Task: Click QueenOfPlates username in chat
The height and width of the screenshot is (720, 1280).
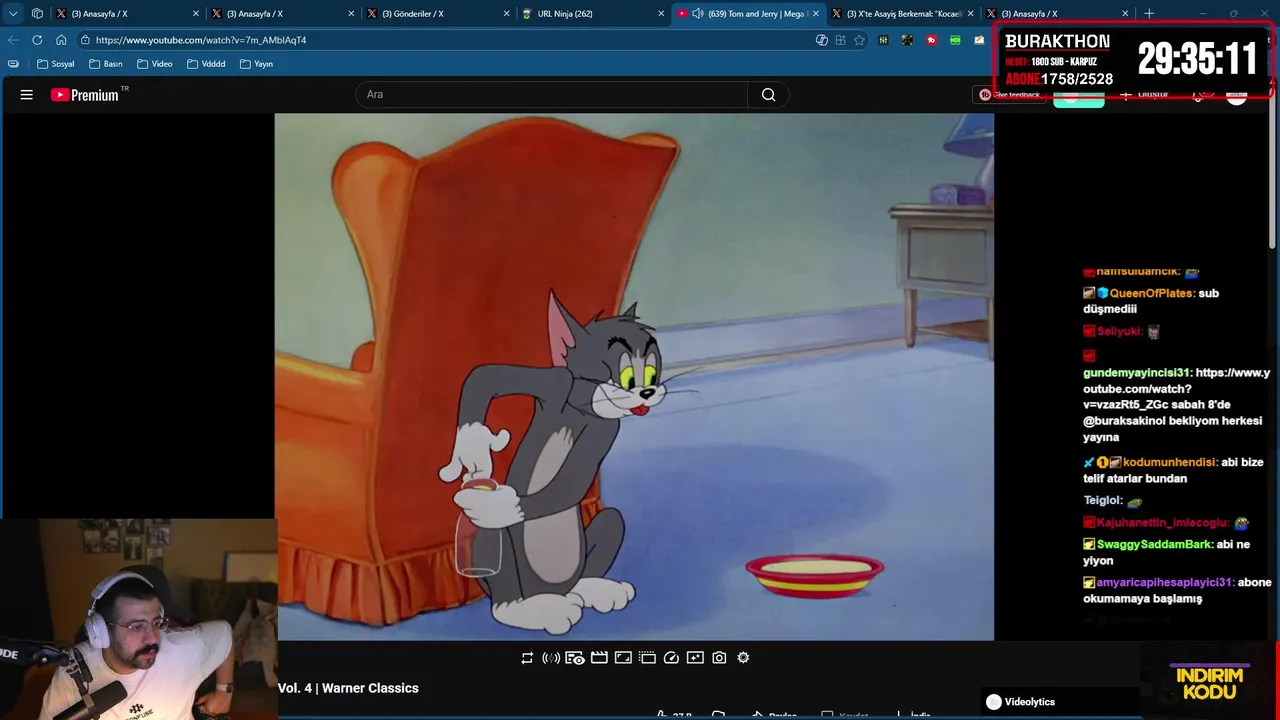Action: tap(1151, 293)
